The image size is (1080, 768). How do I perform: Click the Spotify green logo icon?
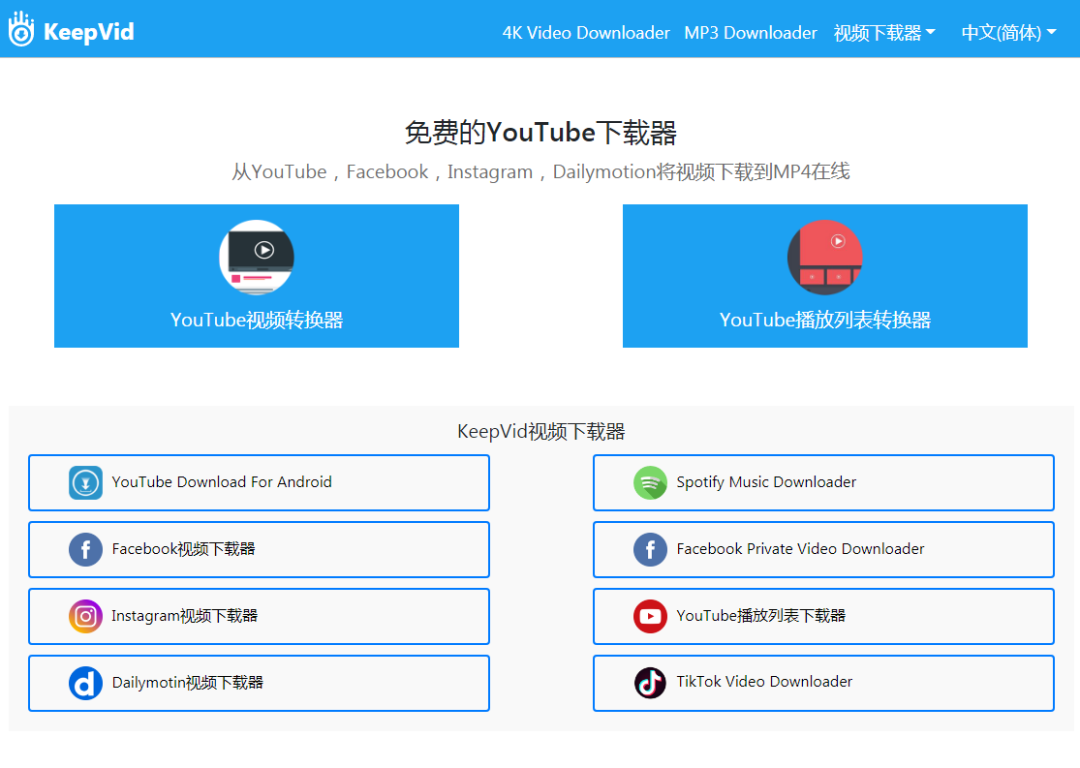click(650, 482)
